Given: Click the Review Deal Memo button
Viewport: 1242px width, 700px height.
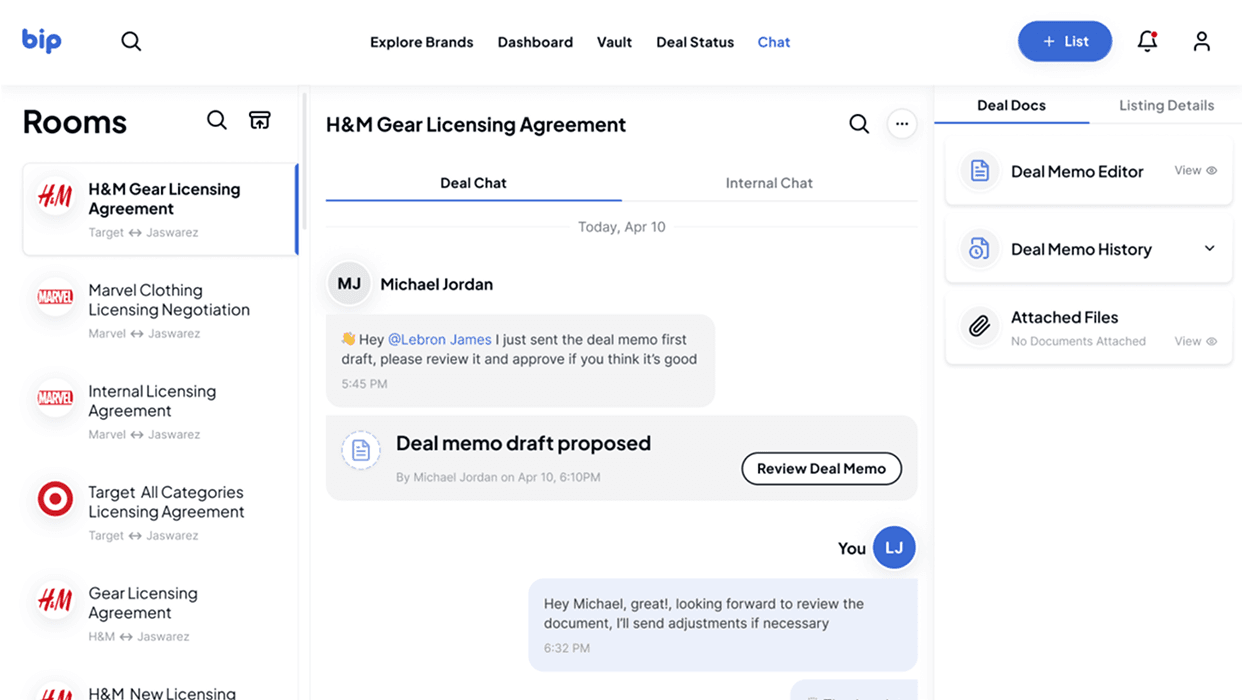Looking at the screenshot, I should pyautogui.click(x=821, y=468).
